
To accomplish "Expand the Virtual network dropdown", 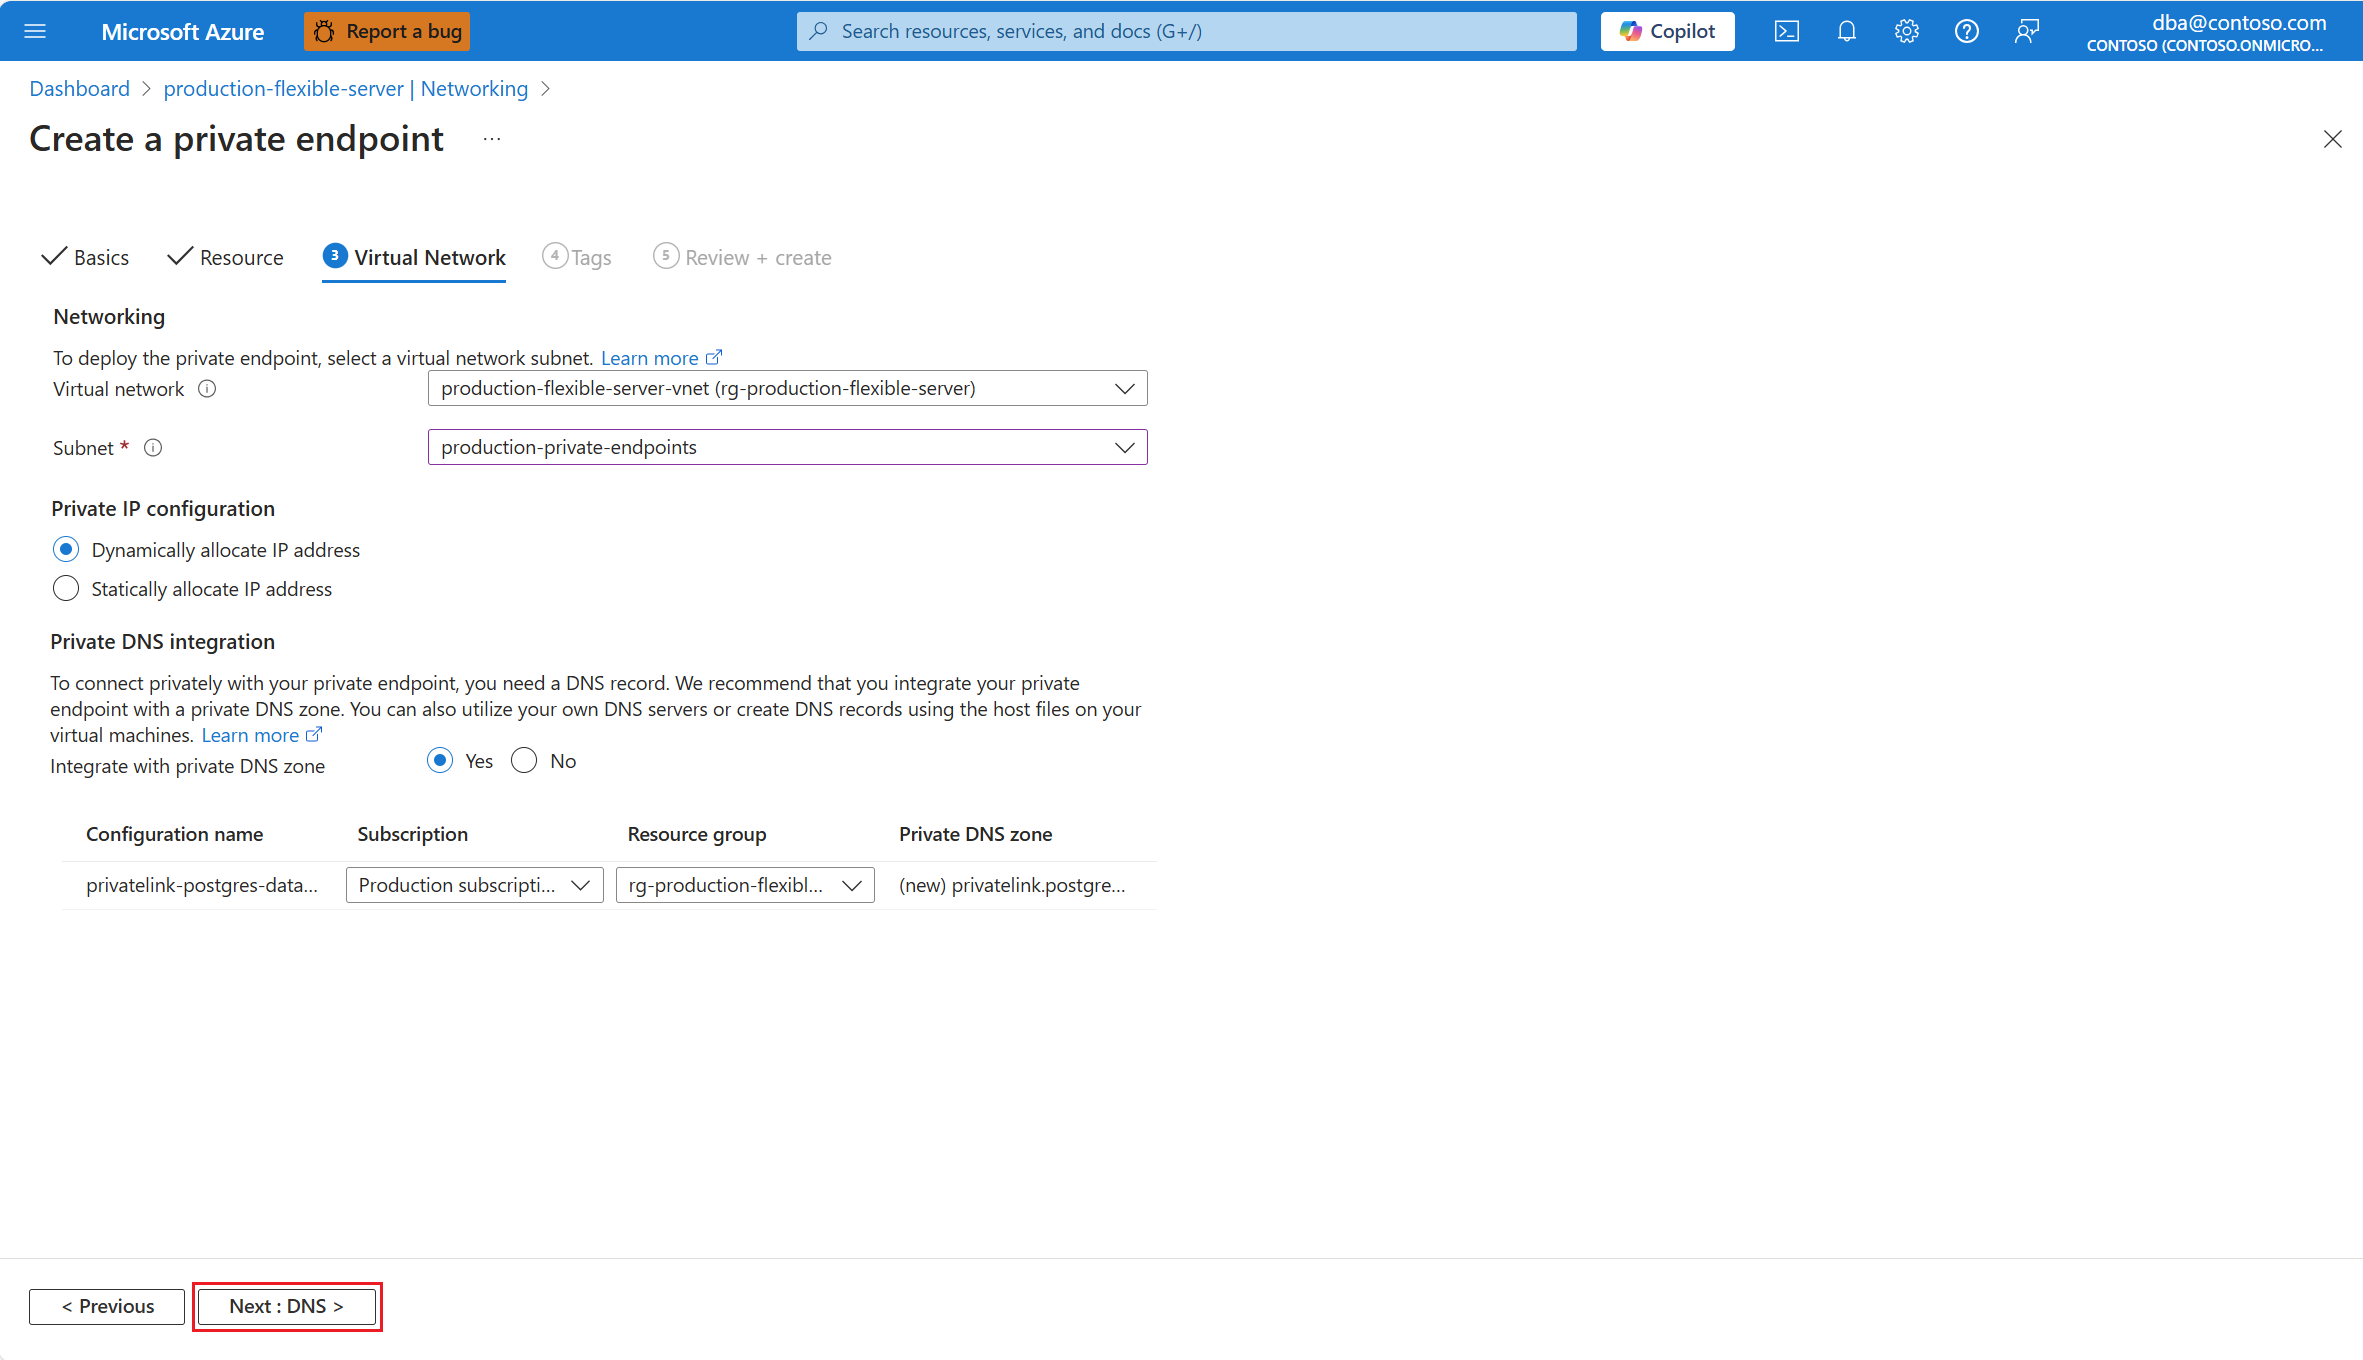I will coord(787,388).
